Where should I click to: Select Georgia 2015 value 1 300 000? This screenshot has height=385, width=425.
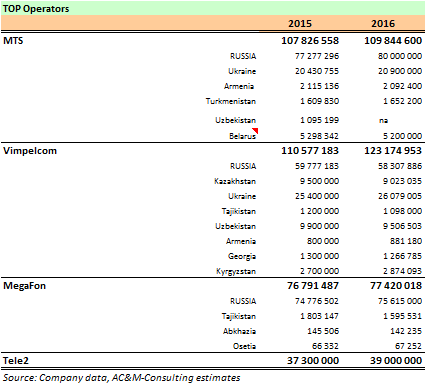tap(319, 256)
